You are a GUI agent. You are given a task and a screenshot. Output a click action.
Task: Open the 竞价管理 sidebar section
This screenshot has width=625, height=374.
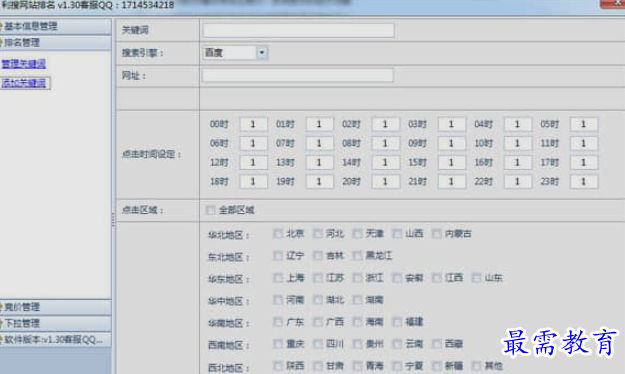click(x=55, y=307)
